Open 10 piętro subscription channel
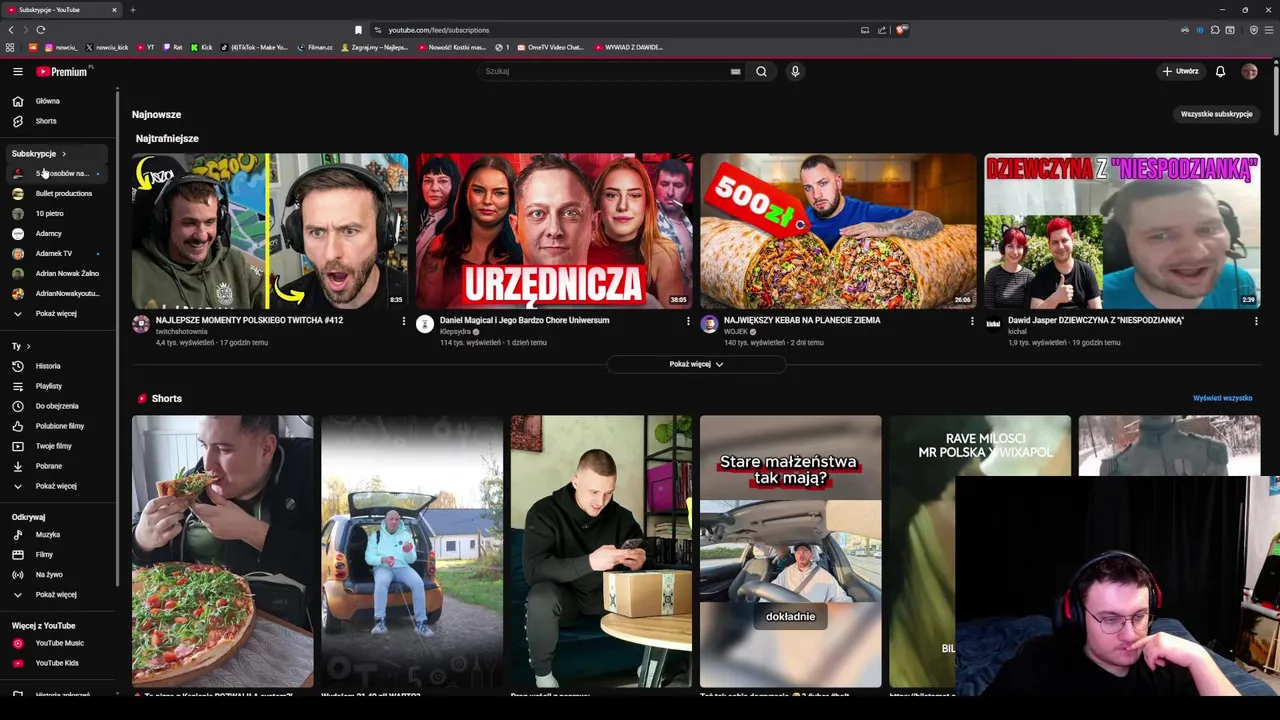Image resolution: width=1280 pixels, height=720 pixels. click(x=58, y=214)
